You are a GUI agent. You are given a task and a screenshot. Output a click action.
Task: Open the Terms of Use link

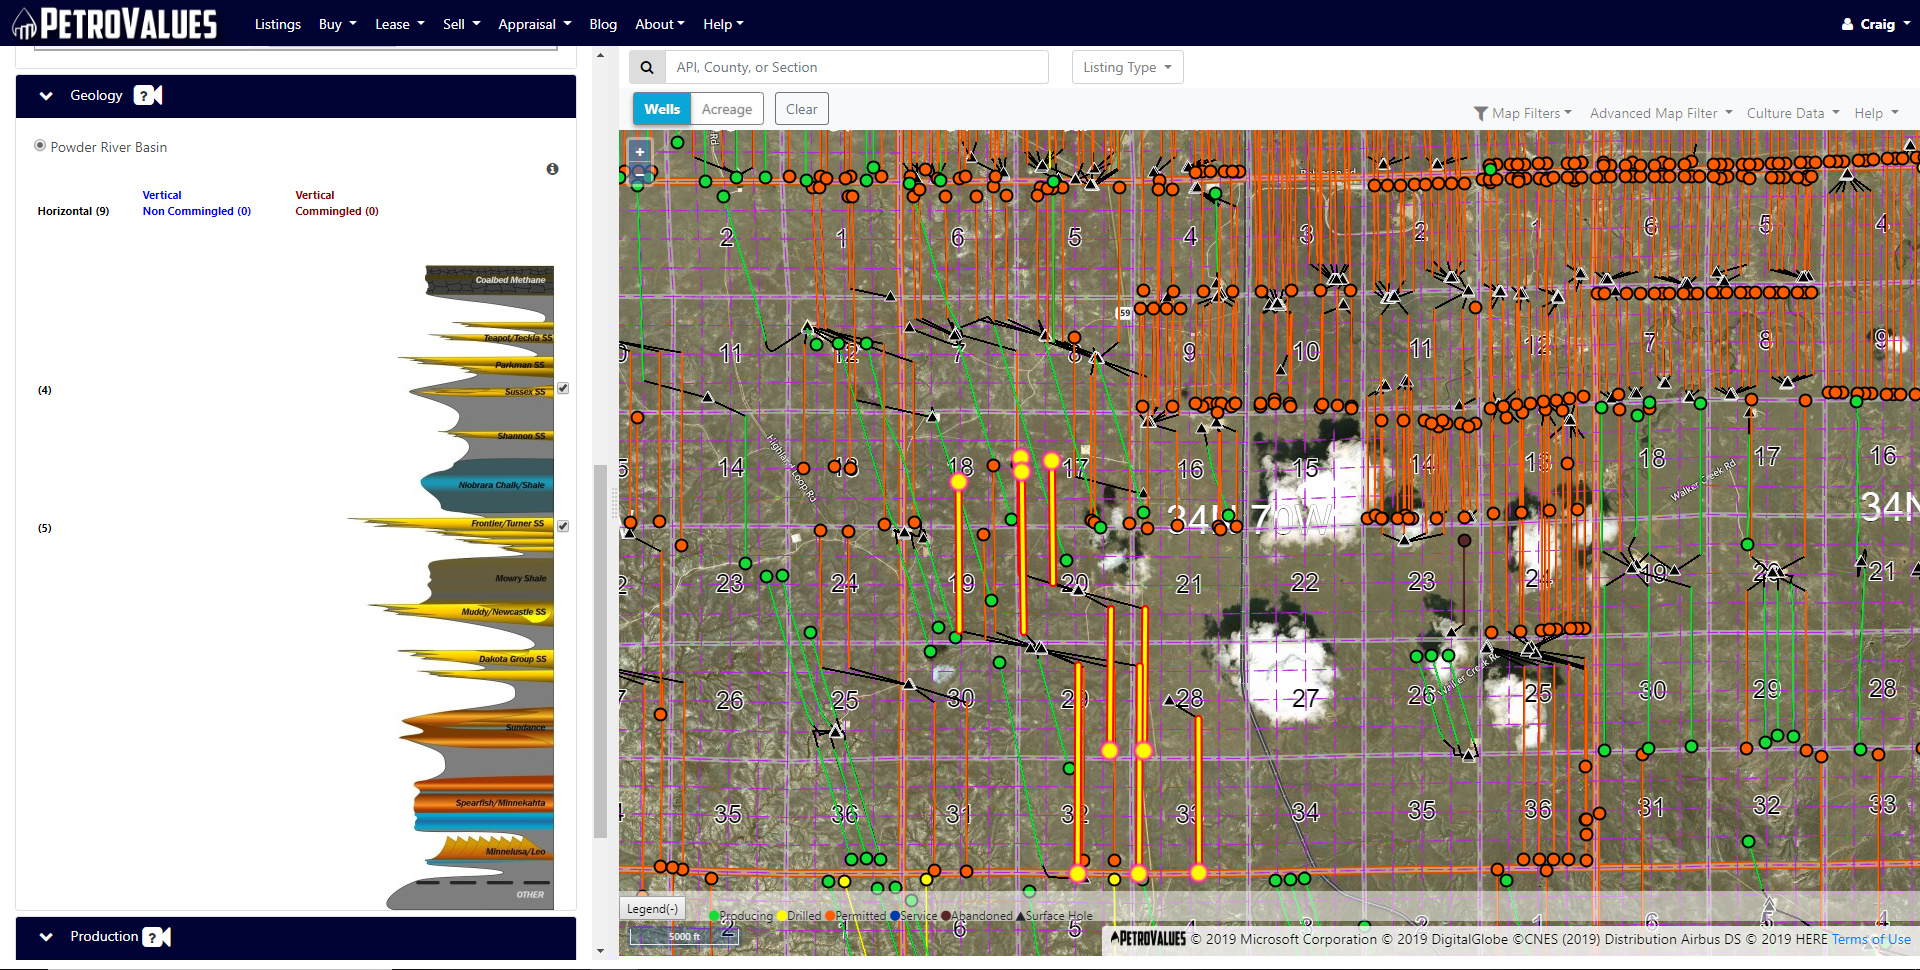pos(1871,939)
